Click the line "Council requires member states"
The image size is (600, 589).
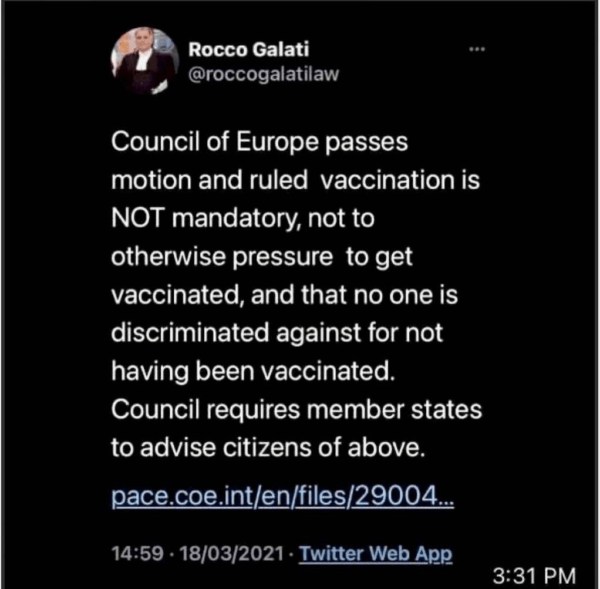coord(297,410)
